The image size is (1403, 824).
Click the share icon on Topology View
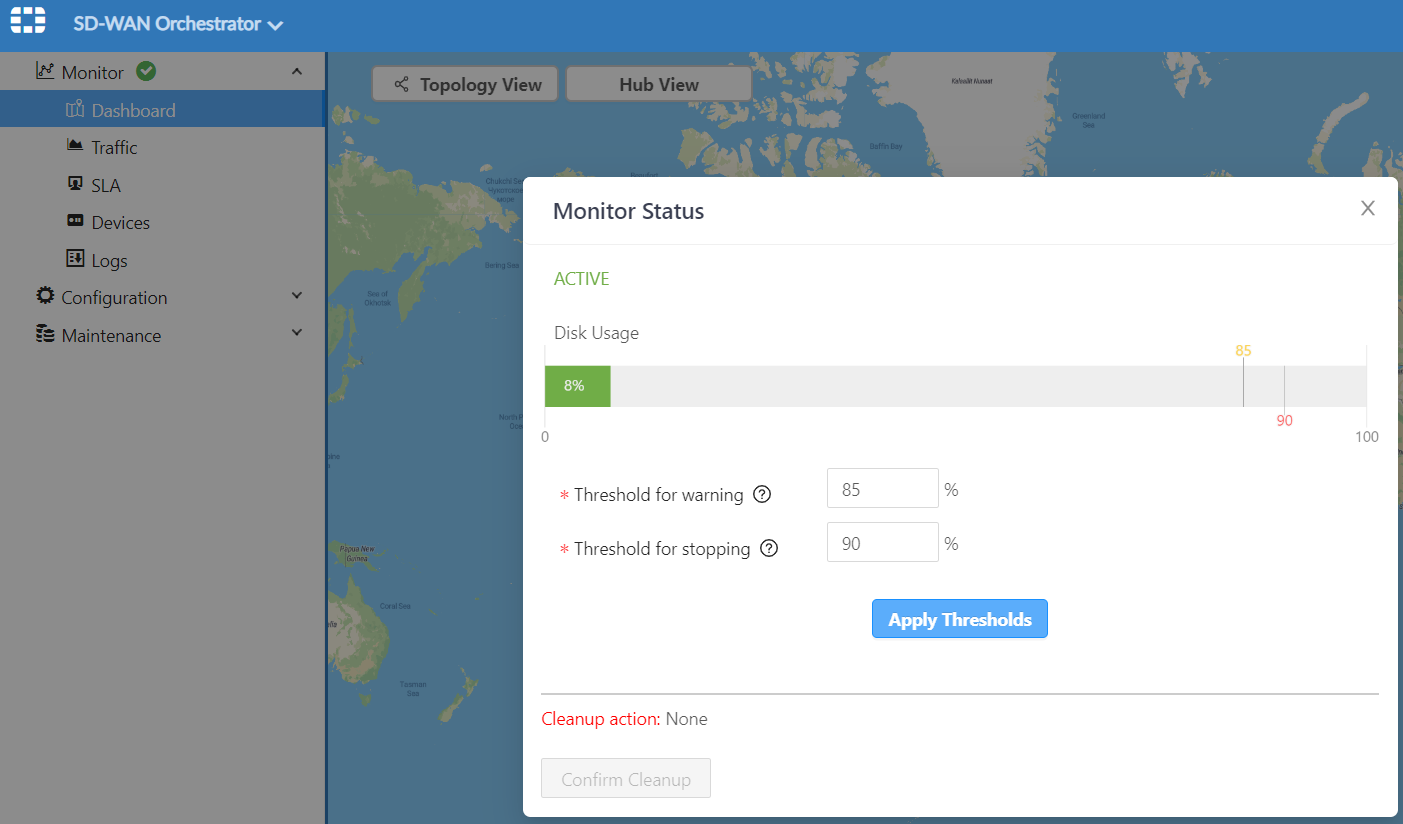[403, 83]
